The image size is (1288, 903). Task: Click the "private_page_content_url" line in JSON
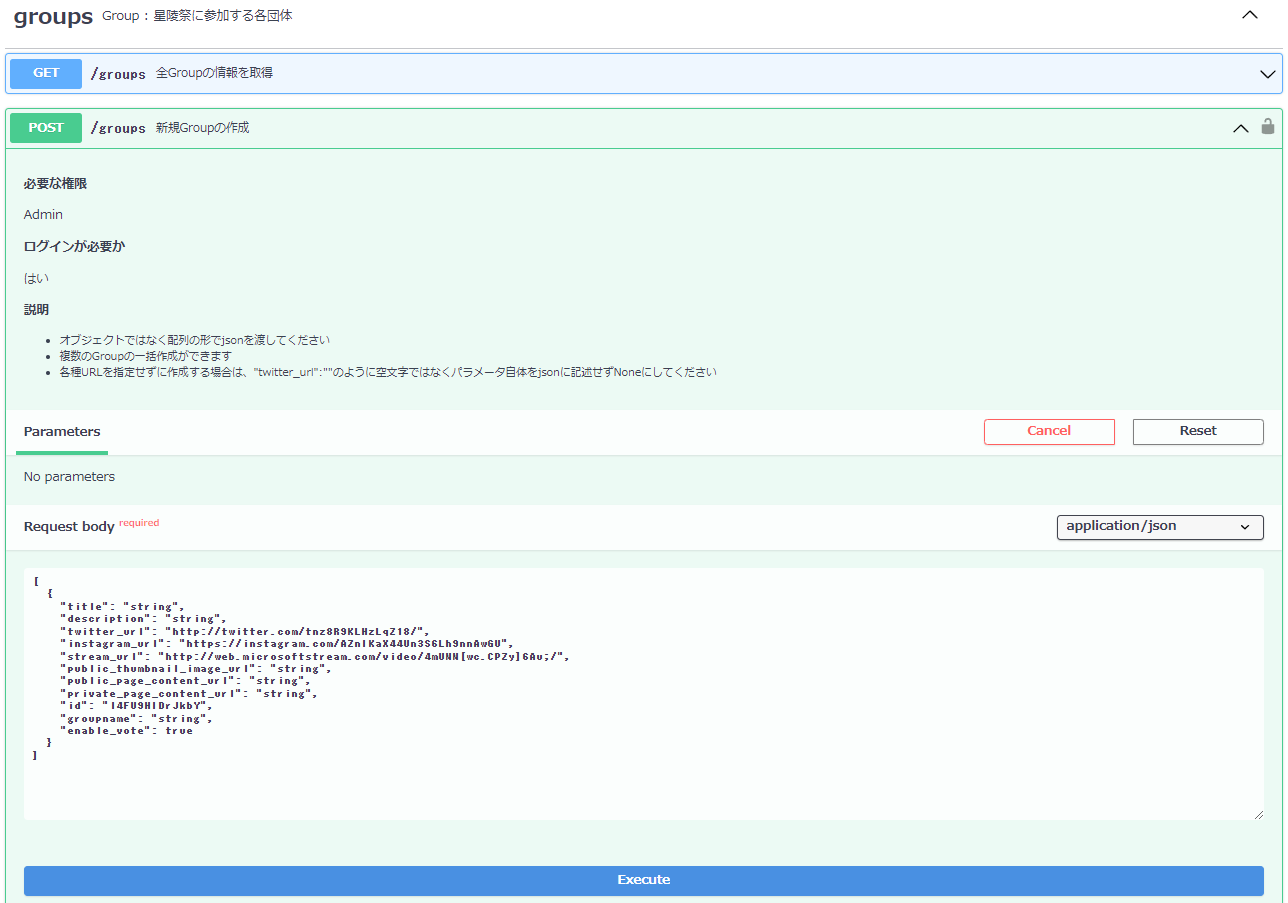(x=188, y=694)
